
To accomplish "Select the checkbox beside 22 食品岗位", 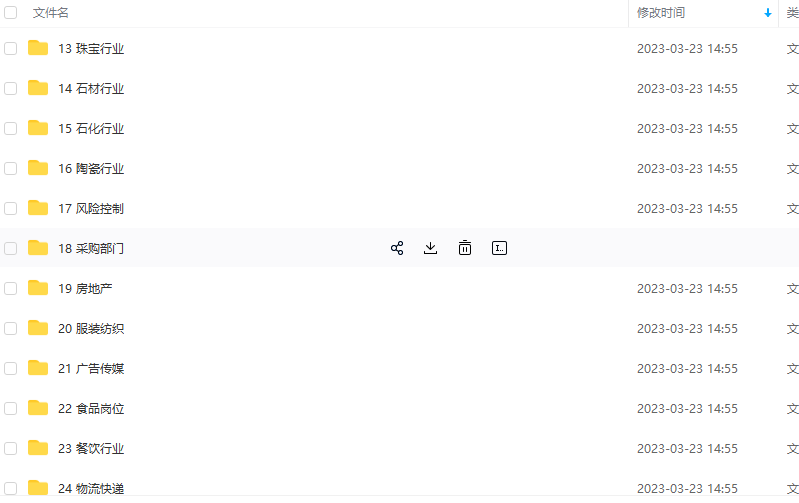I will [11, 408].
